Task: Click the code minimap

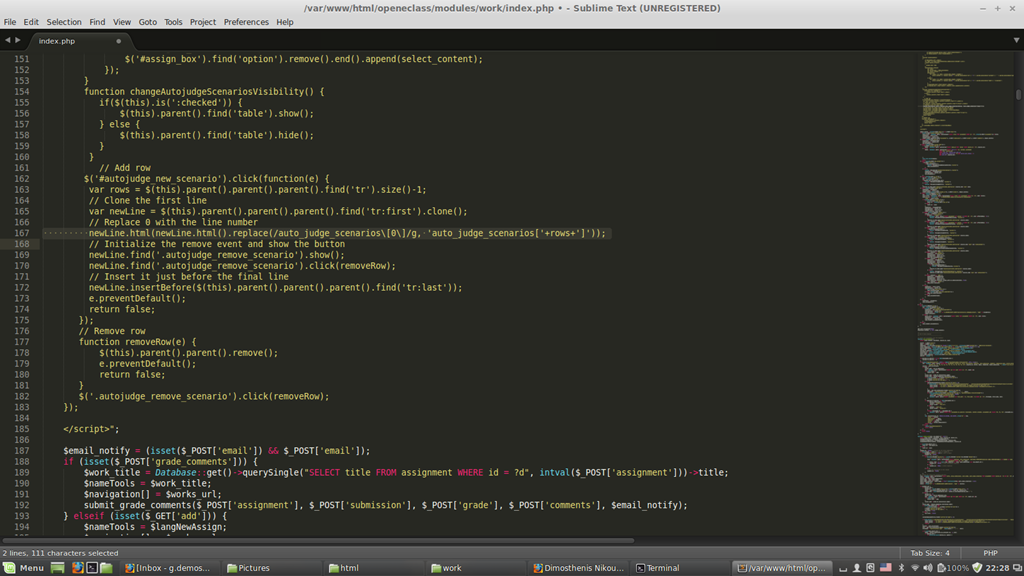Action: (965, 294)
